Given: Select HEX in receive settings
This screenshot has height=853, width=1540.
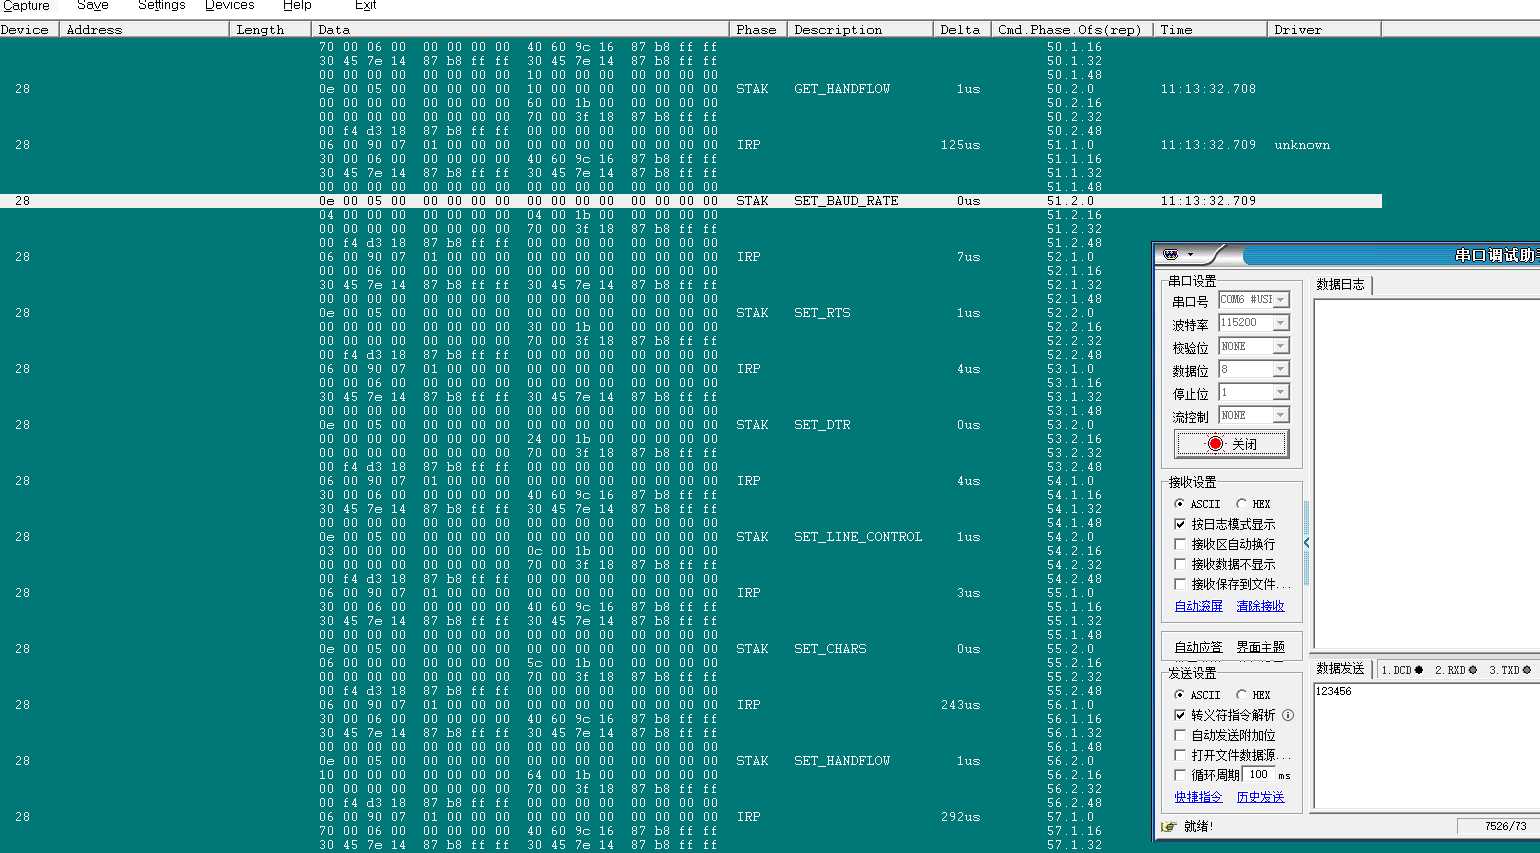Looking at the screenshot, I should click(x=1241, y=504).
